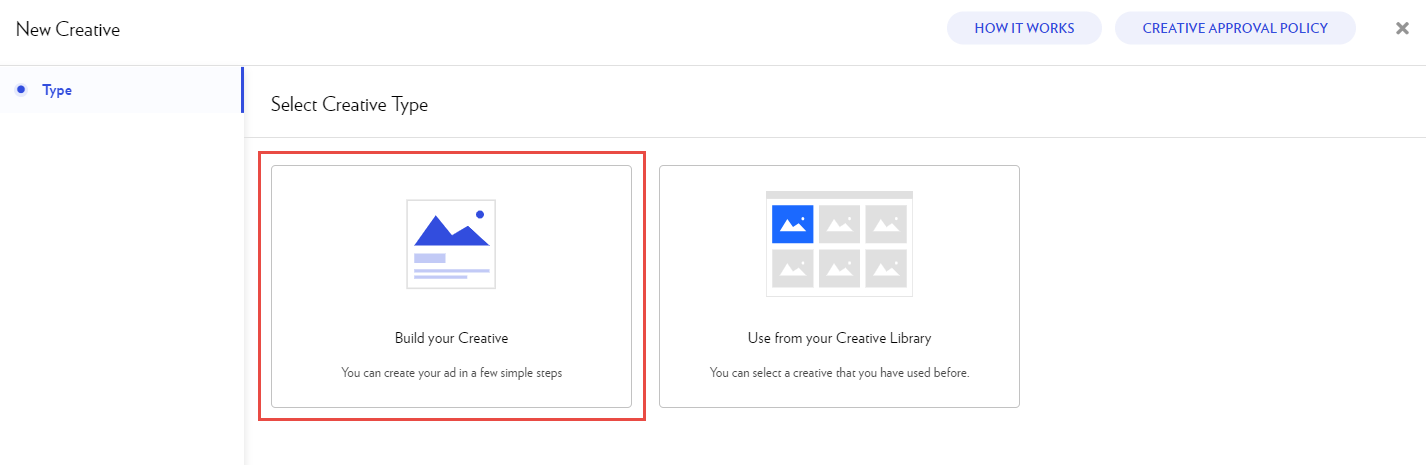This screenshot has height=465, width=1426.
Task: Click the blue highlighted thumbnail in library icon
Action: [x=792, y=224]
